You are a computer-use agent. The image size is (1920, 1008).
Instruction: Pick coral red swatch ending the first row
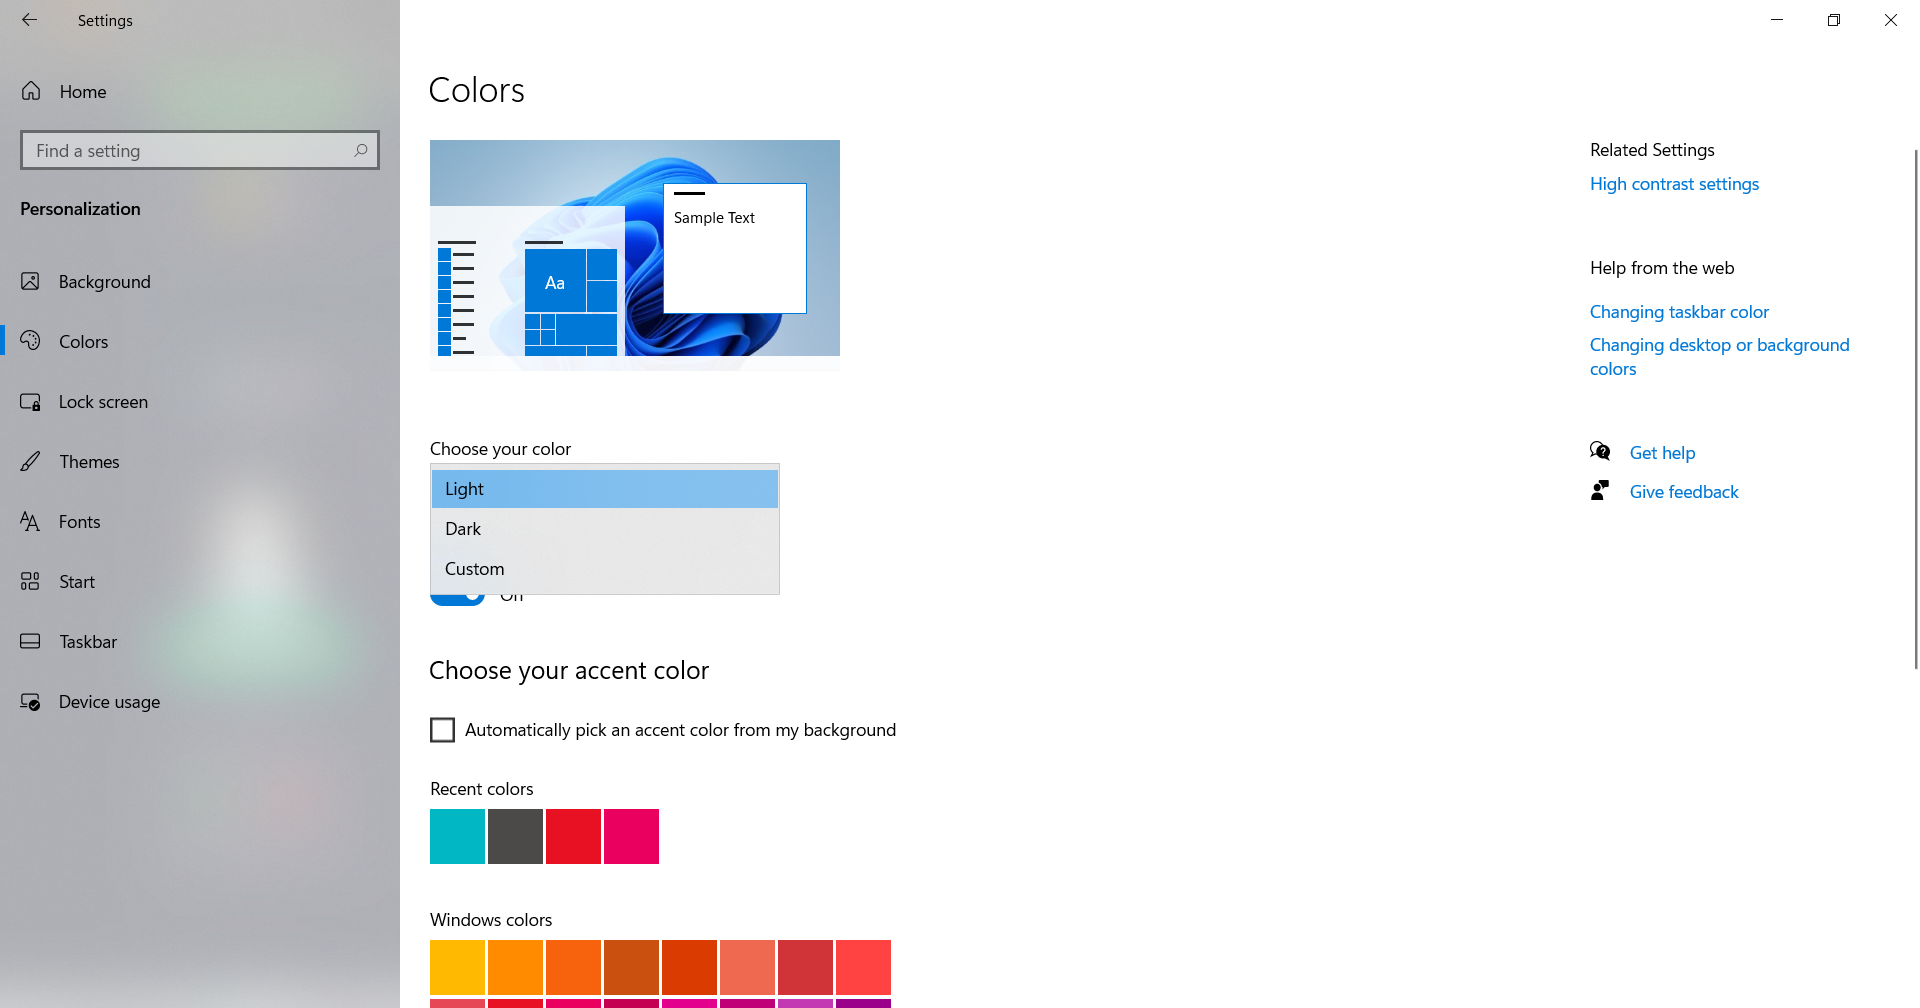coord(863,967)
